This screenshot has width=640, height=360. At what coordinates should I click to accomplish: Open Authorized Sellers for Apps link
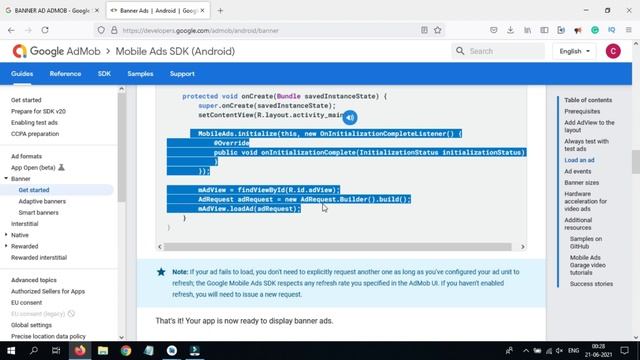(48, 291)
